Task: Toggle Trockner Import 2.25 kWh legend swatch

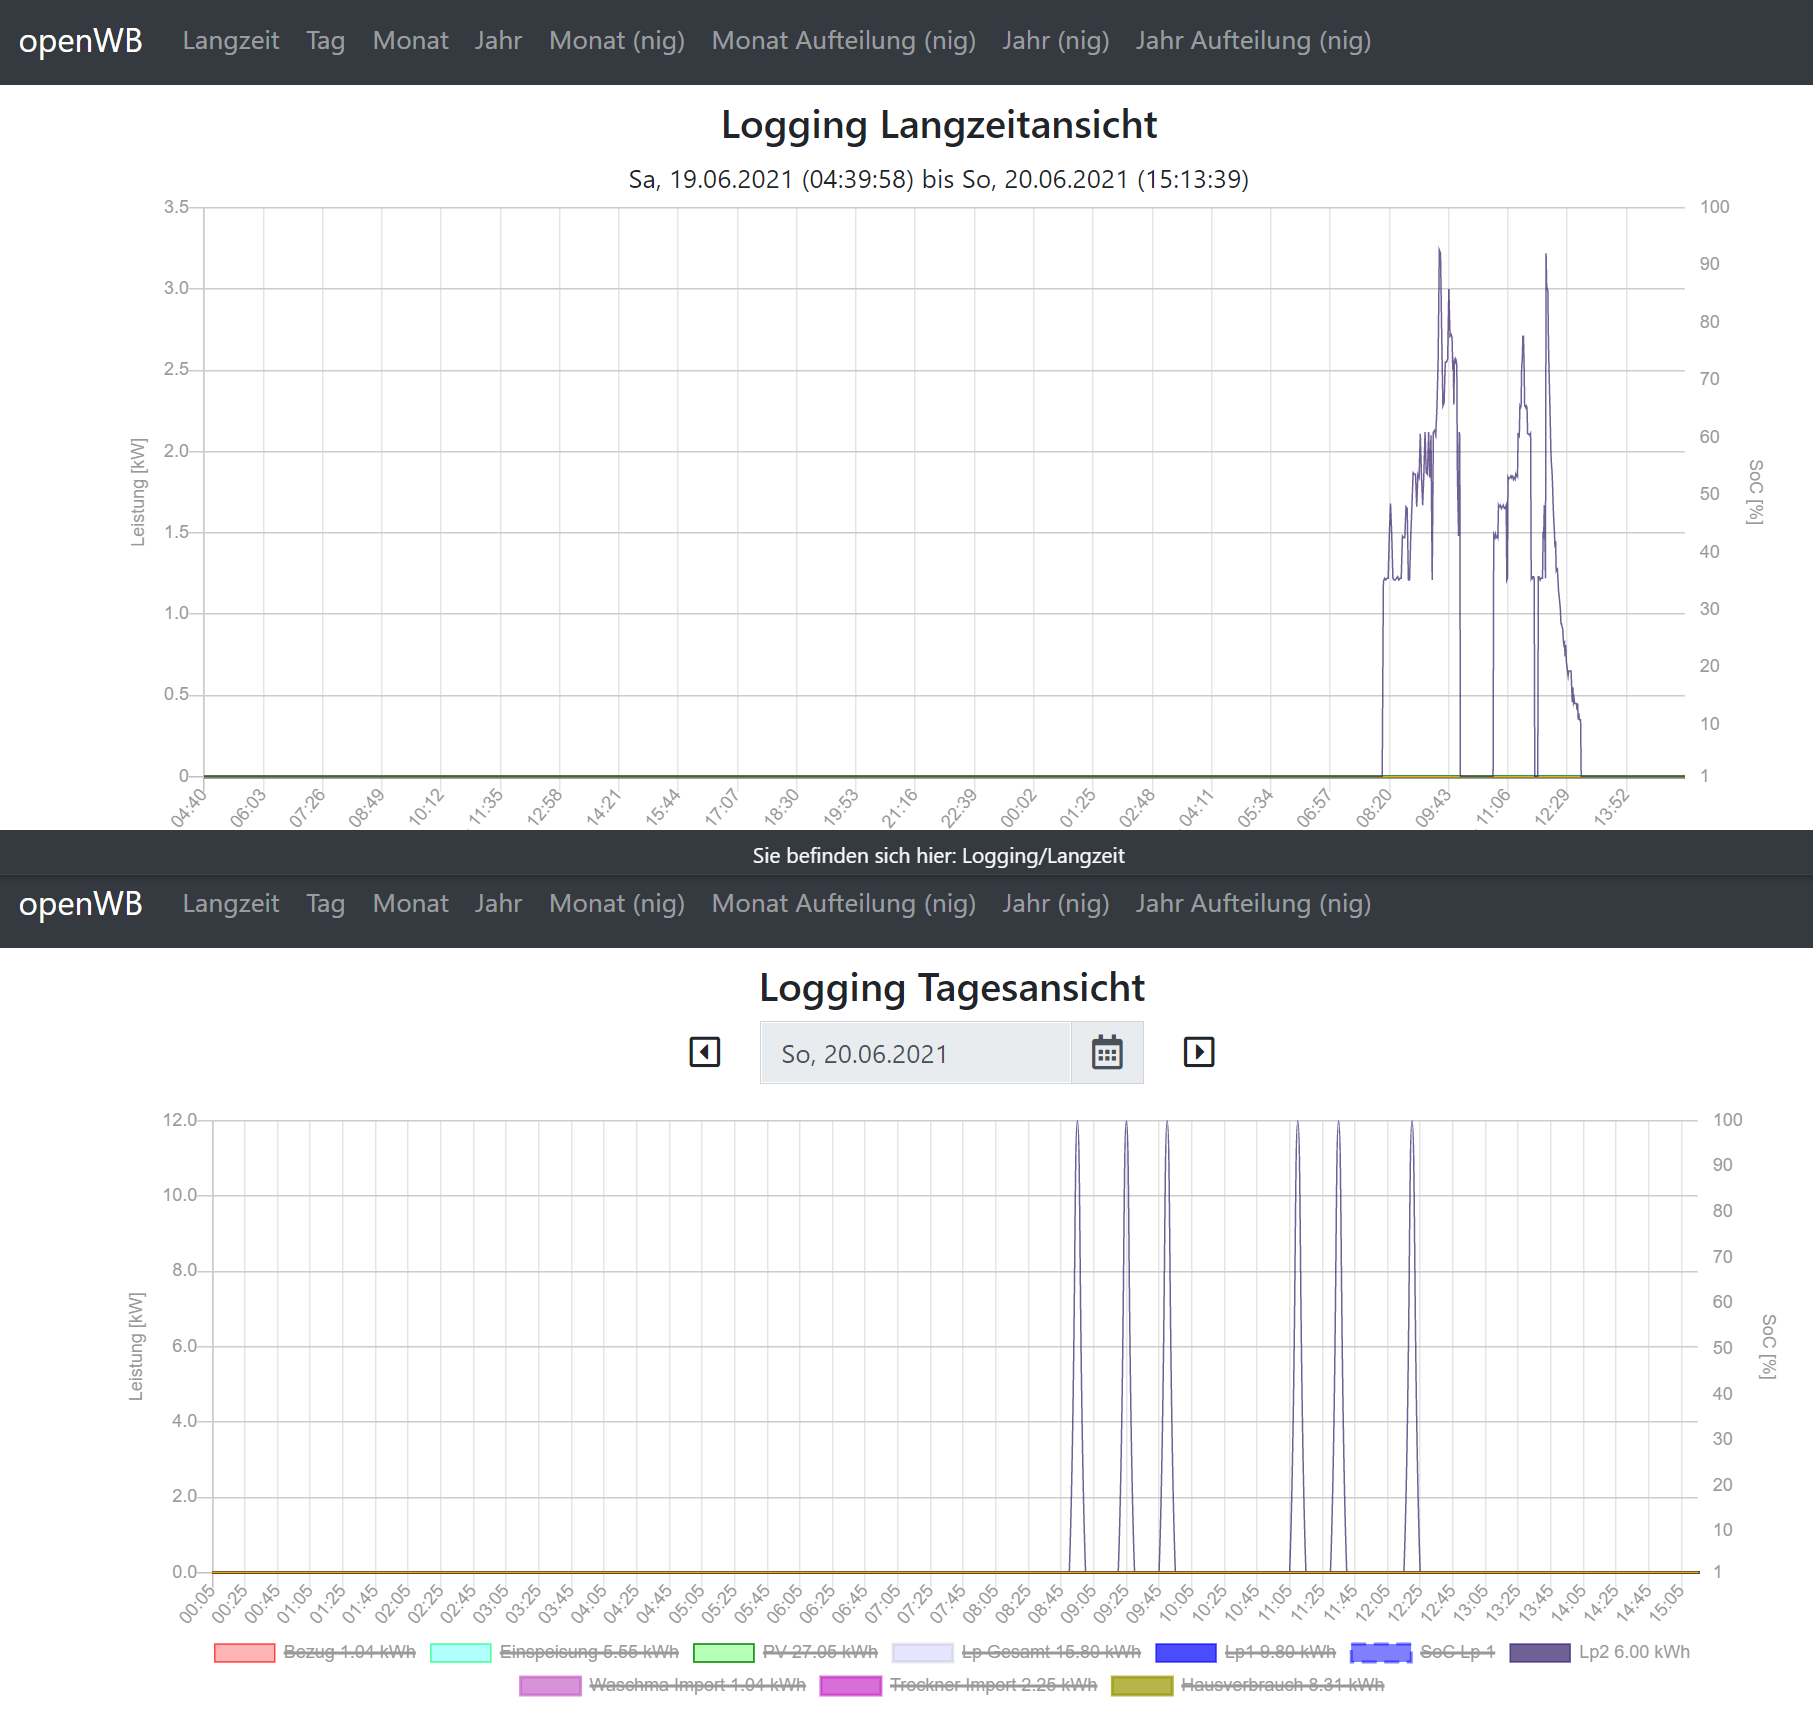Action: (851, 1686)
